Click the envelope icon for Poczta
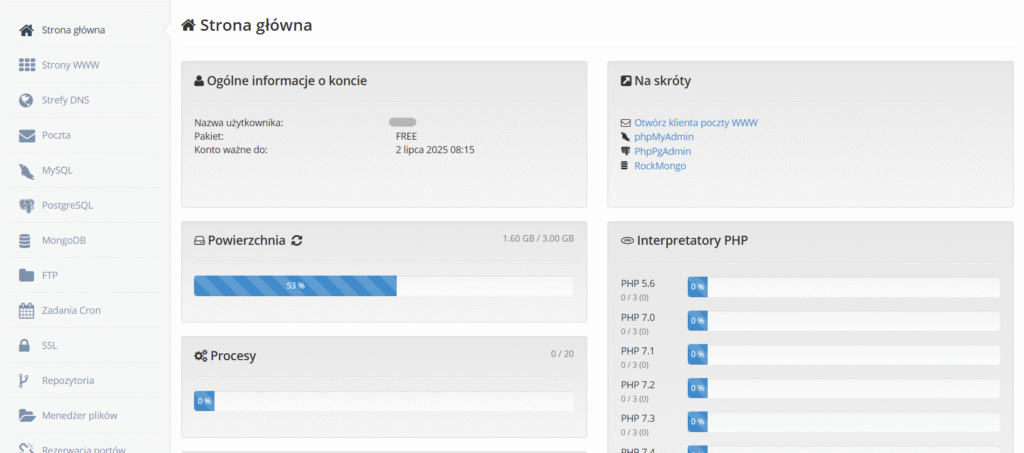Image resolution: width=1024 pixels, height=453 pixels. click(x=26, y=136)
